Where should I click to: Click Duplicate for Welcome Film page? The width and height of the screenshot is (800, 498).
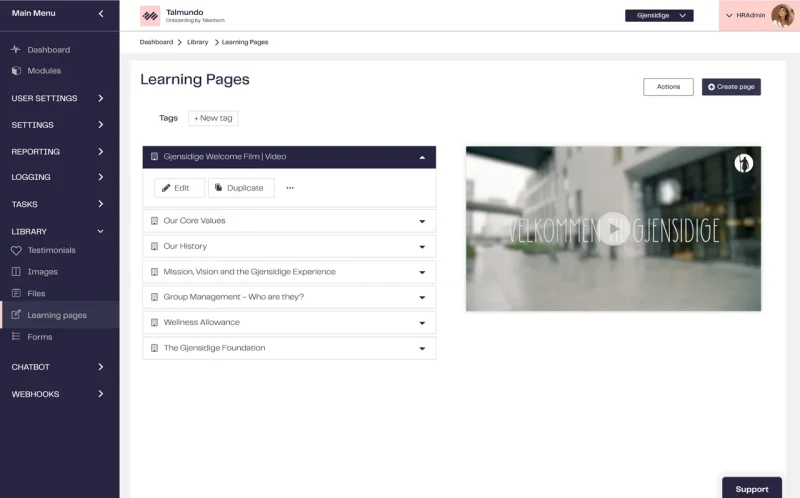[241, 188]
